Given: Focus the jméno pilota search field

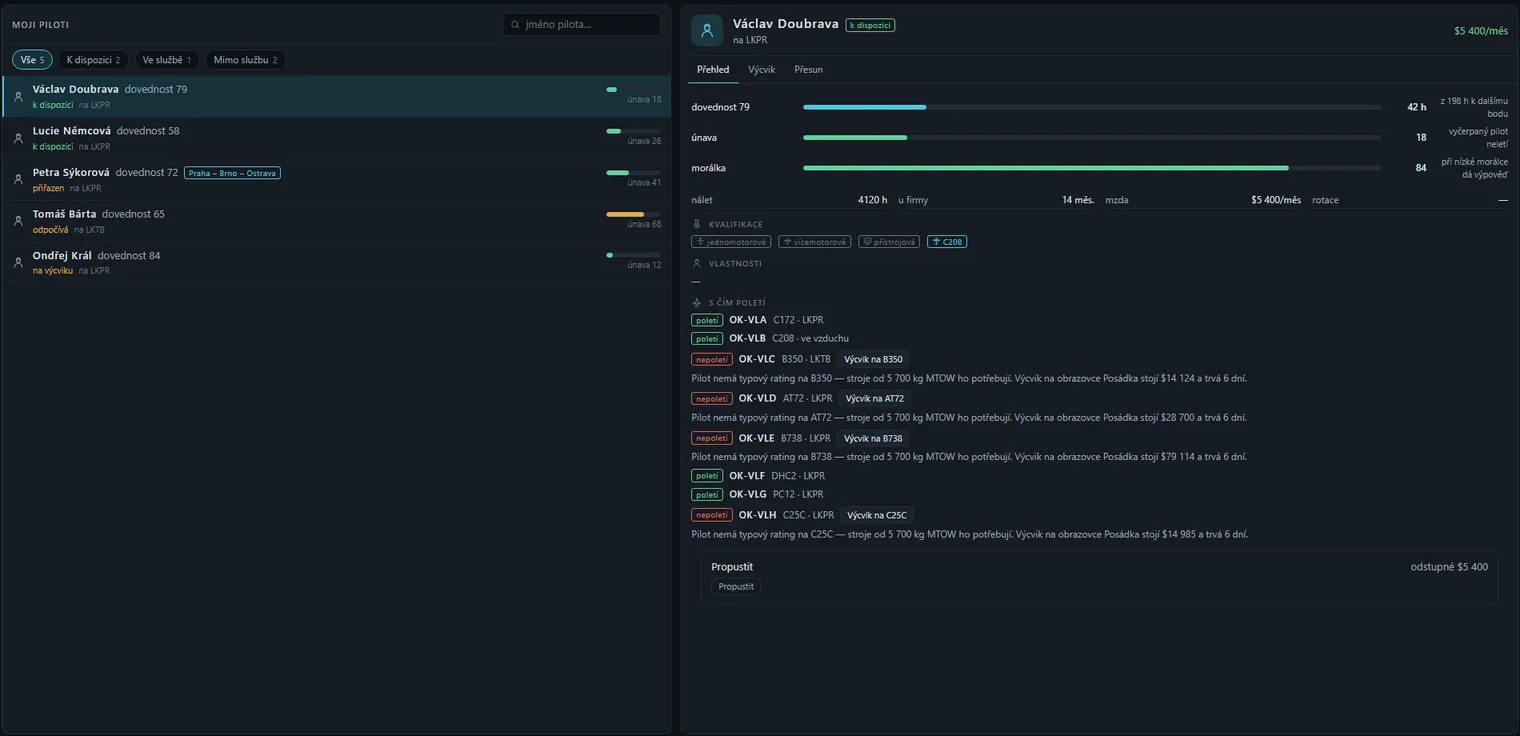Looking at the screenshot, I should click(x=582, y=24).
